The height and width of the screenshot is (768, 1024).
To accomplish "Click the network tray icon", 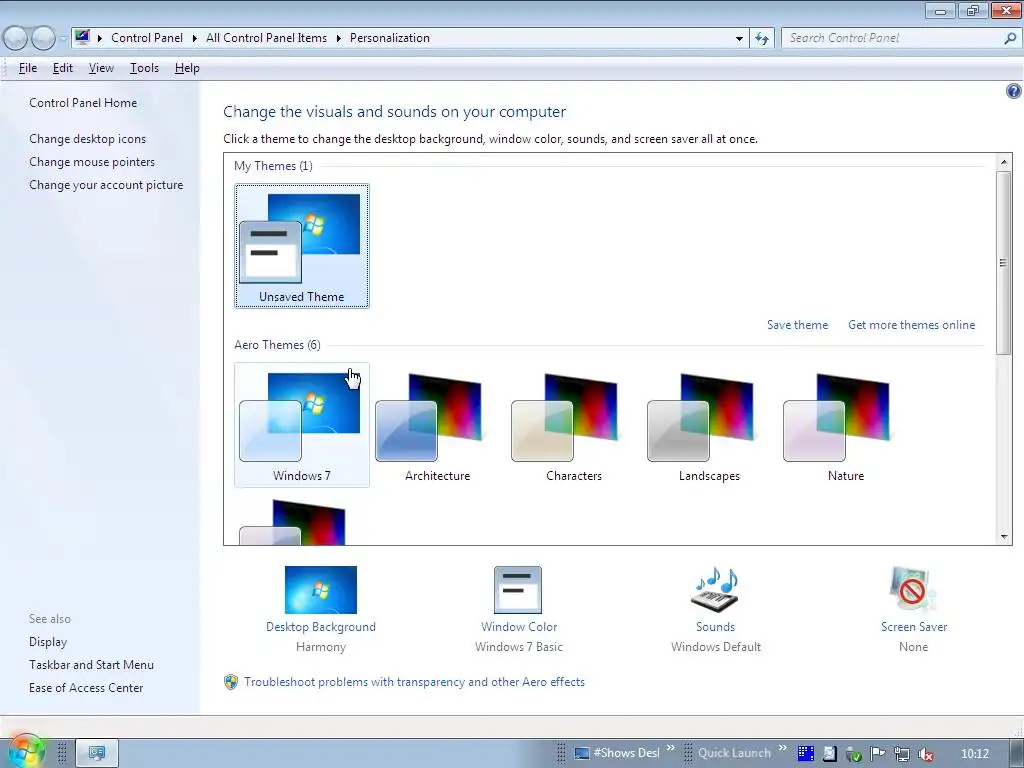I will 902,754.
